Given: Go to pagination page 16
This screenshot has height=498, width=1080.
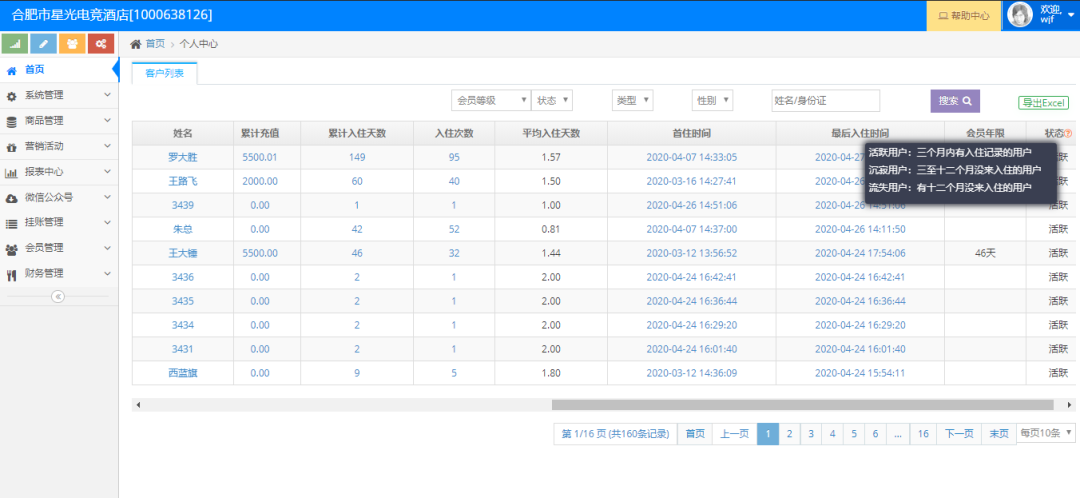Looking at the screenshot, I should (923, 434).
